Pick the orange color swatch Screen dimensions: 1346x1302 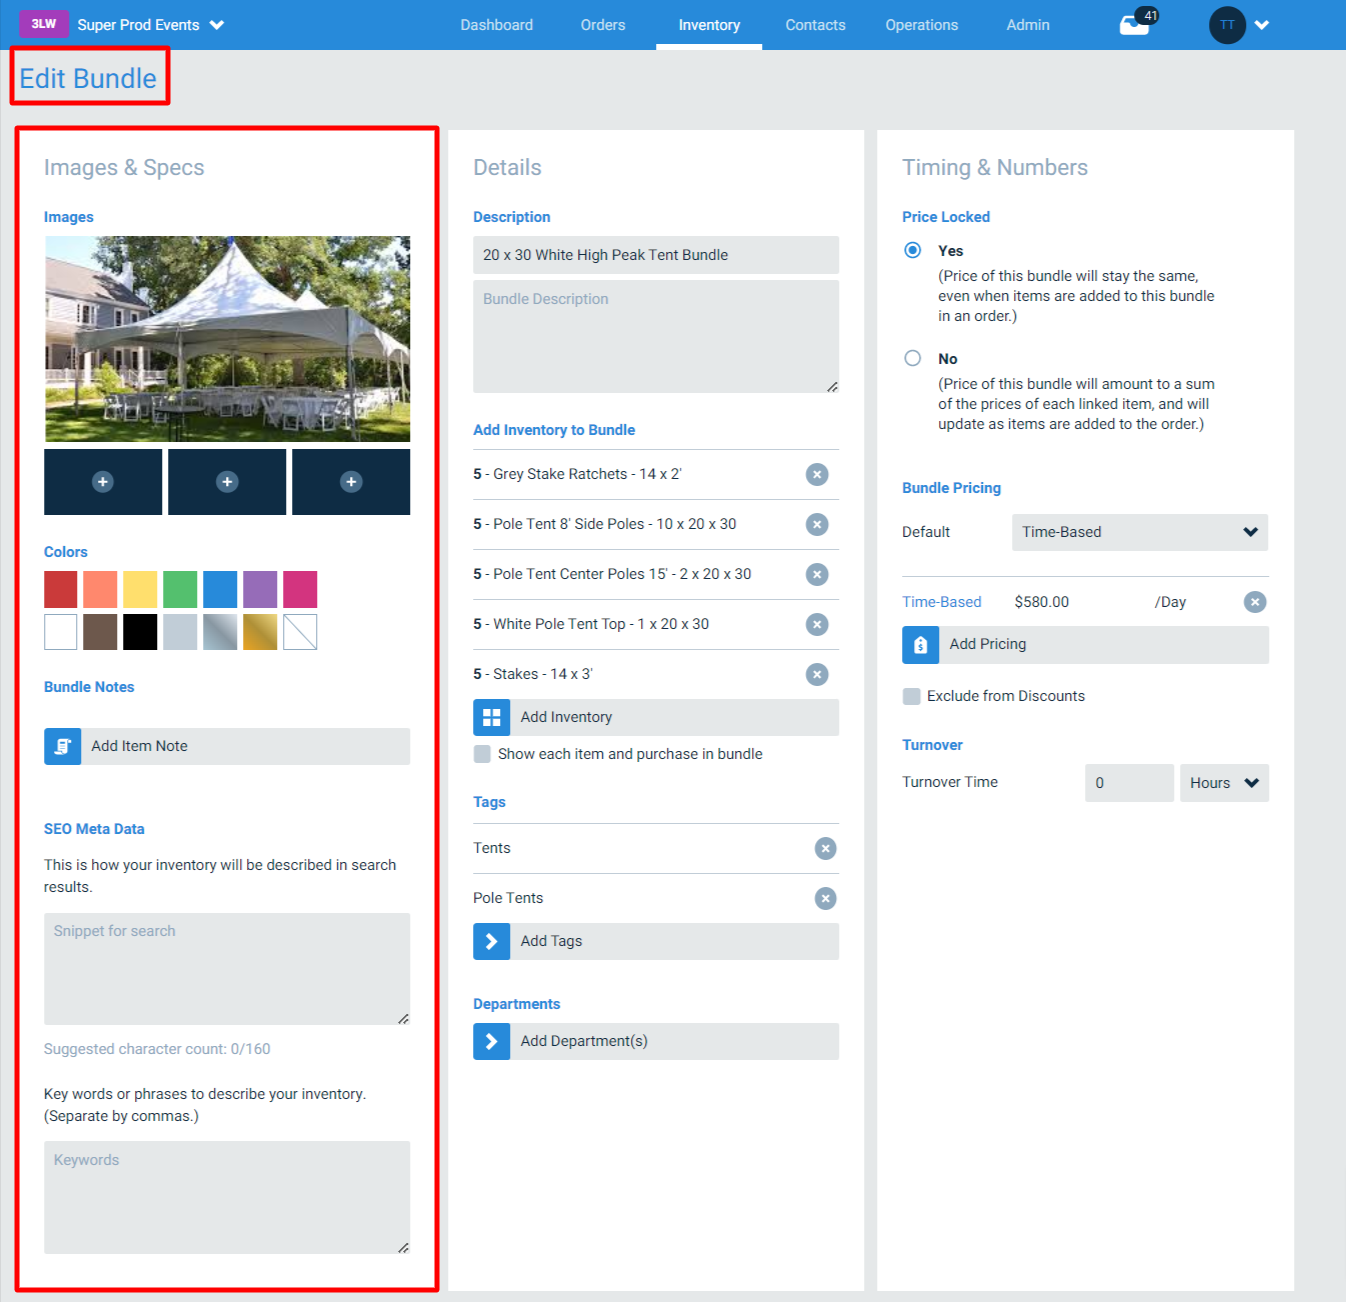tap(100, 590)
